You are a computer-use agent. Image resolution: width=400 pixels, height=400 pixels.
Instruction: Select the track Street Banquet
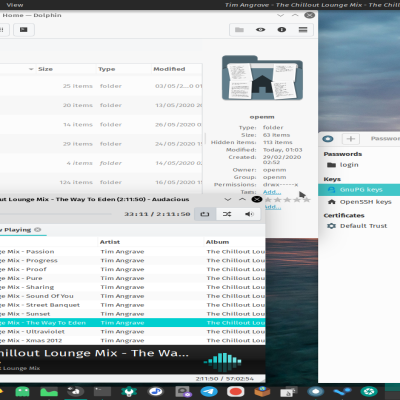tap(133, 305)
